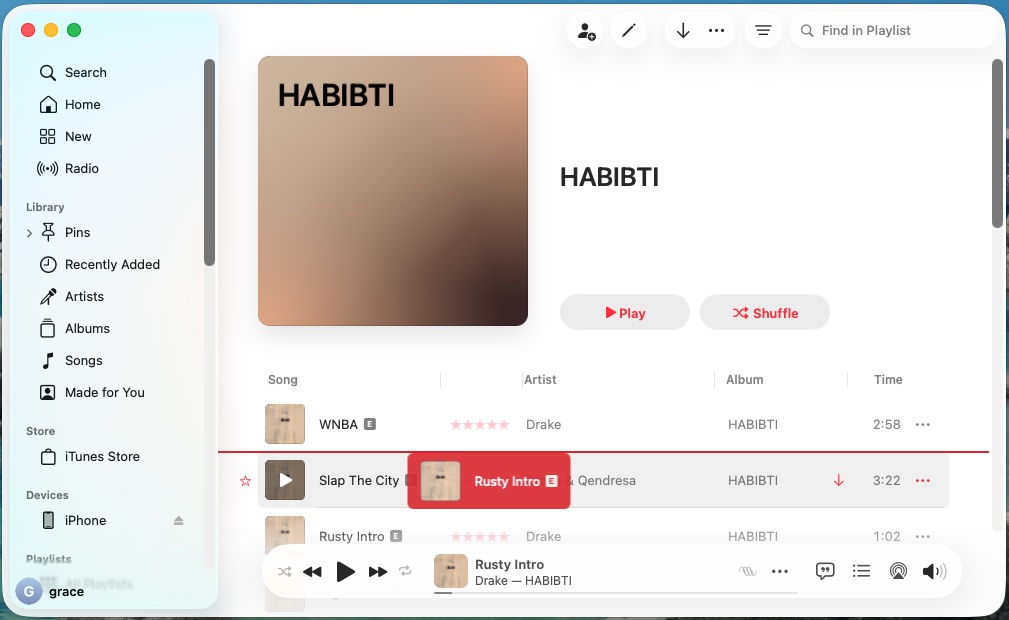Click the volume speaker icon
Screen dimensions: 1009x620
click(x=934, y=571)
